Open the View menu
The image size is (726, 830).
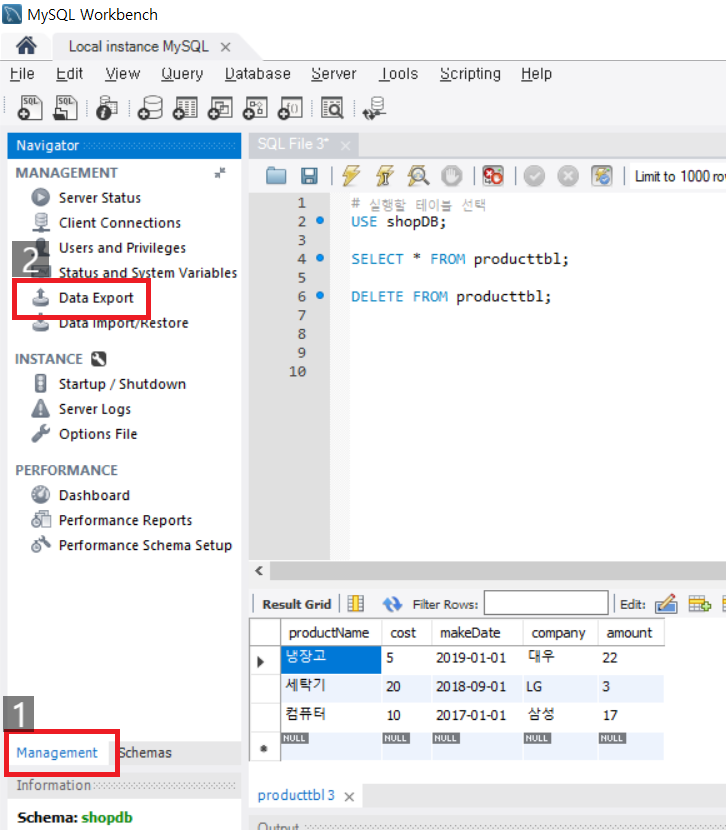[x=122, y=74]
